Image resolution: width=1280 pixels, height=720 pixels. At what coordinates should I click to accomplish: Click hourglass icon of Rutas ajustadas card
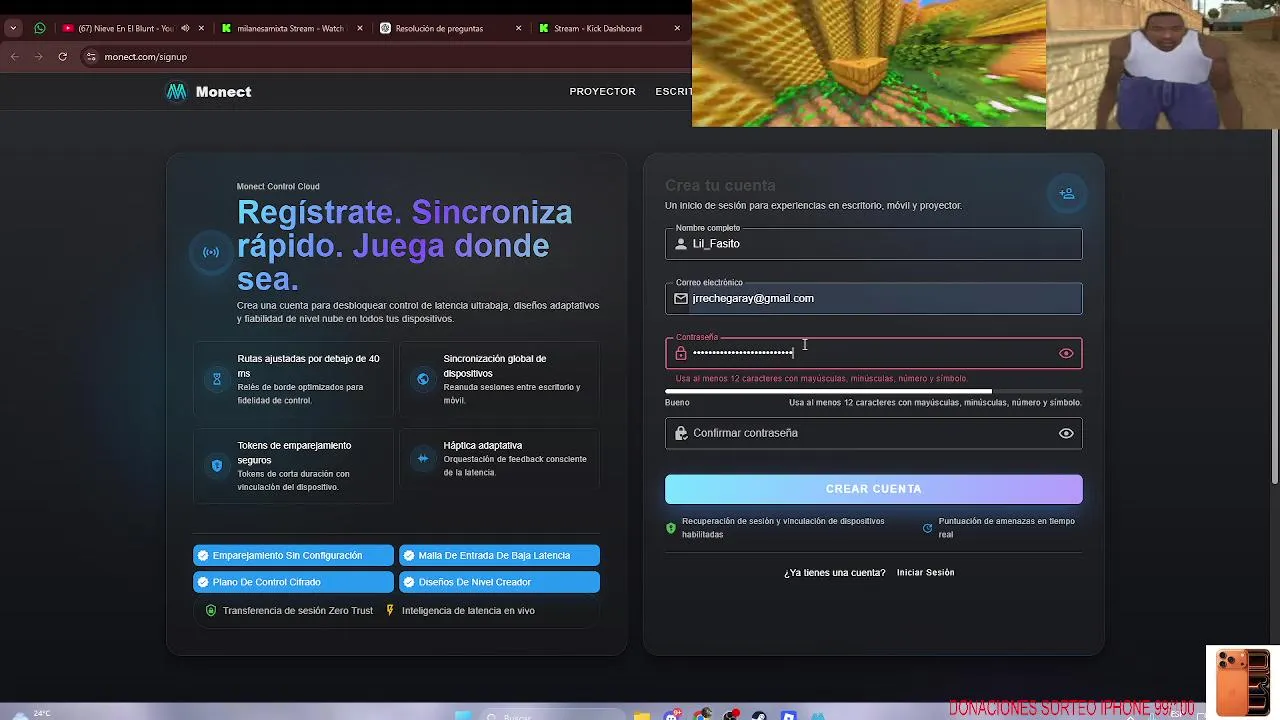point(217,379)
